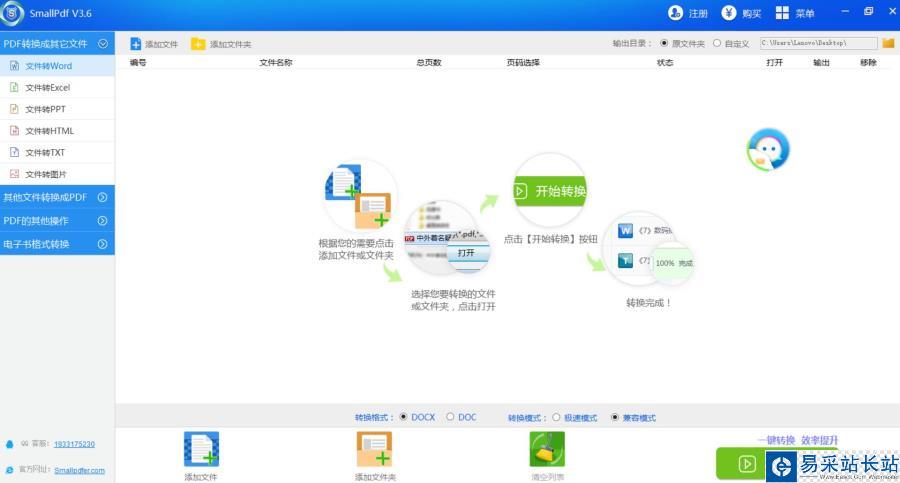The height and width of the screenshot is (483, 900).
Task: Select 文件转图片 in sidebar
Action: (57, 174)
